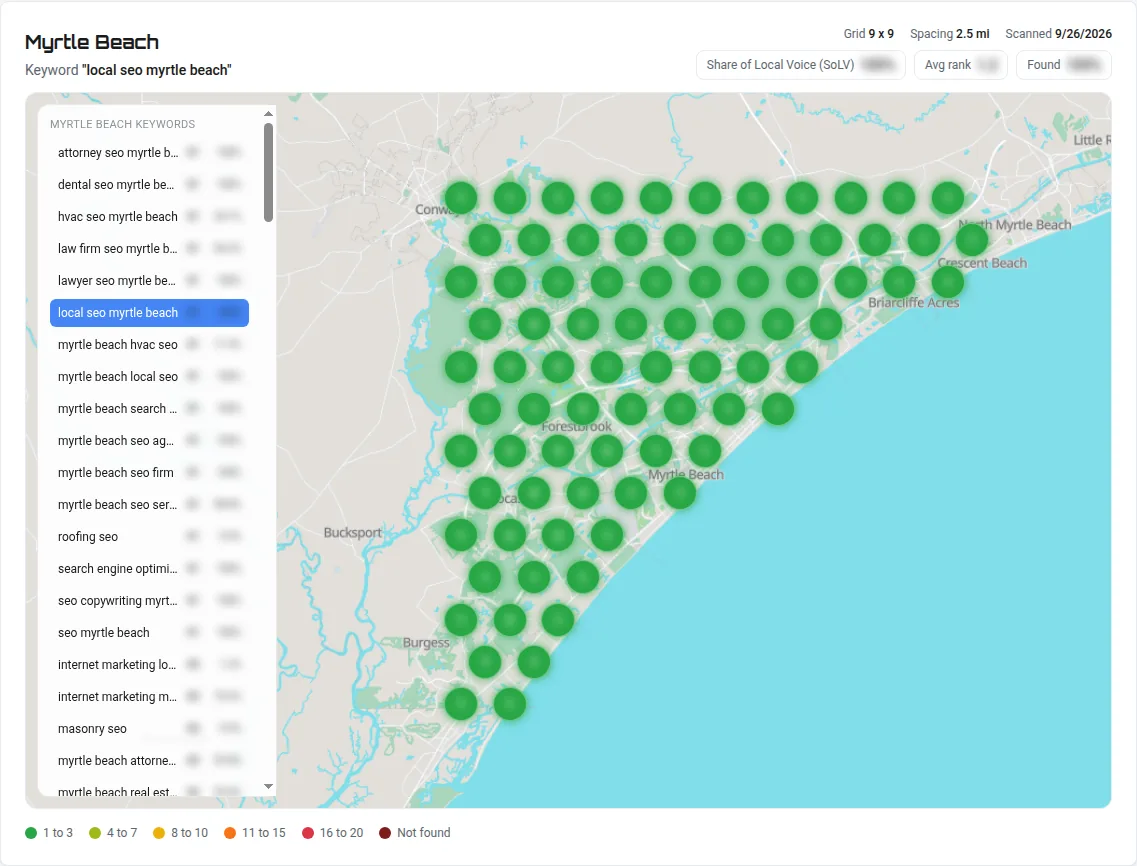The width and height of the screenshot is (1137, 866).
Task: Click 'MYRTLE BEACH KEYWORDS' list header
Action: 123,124
